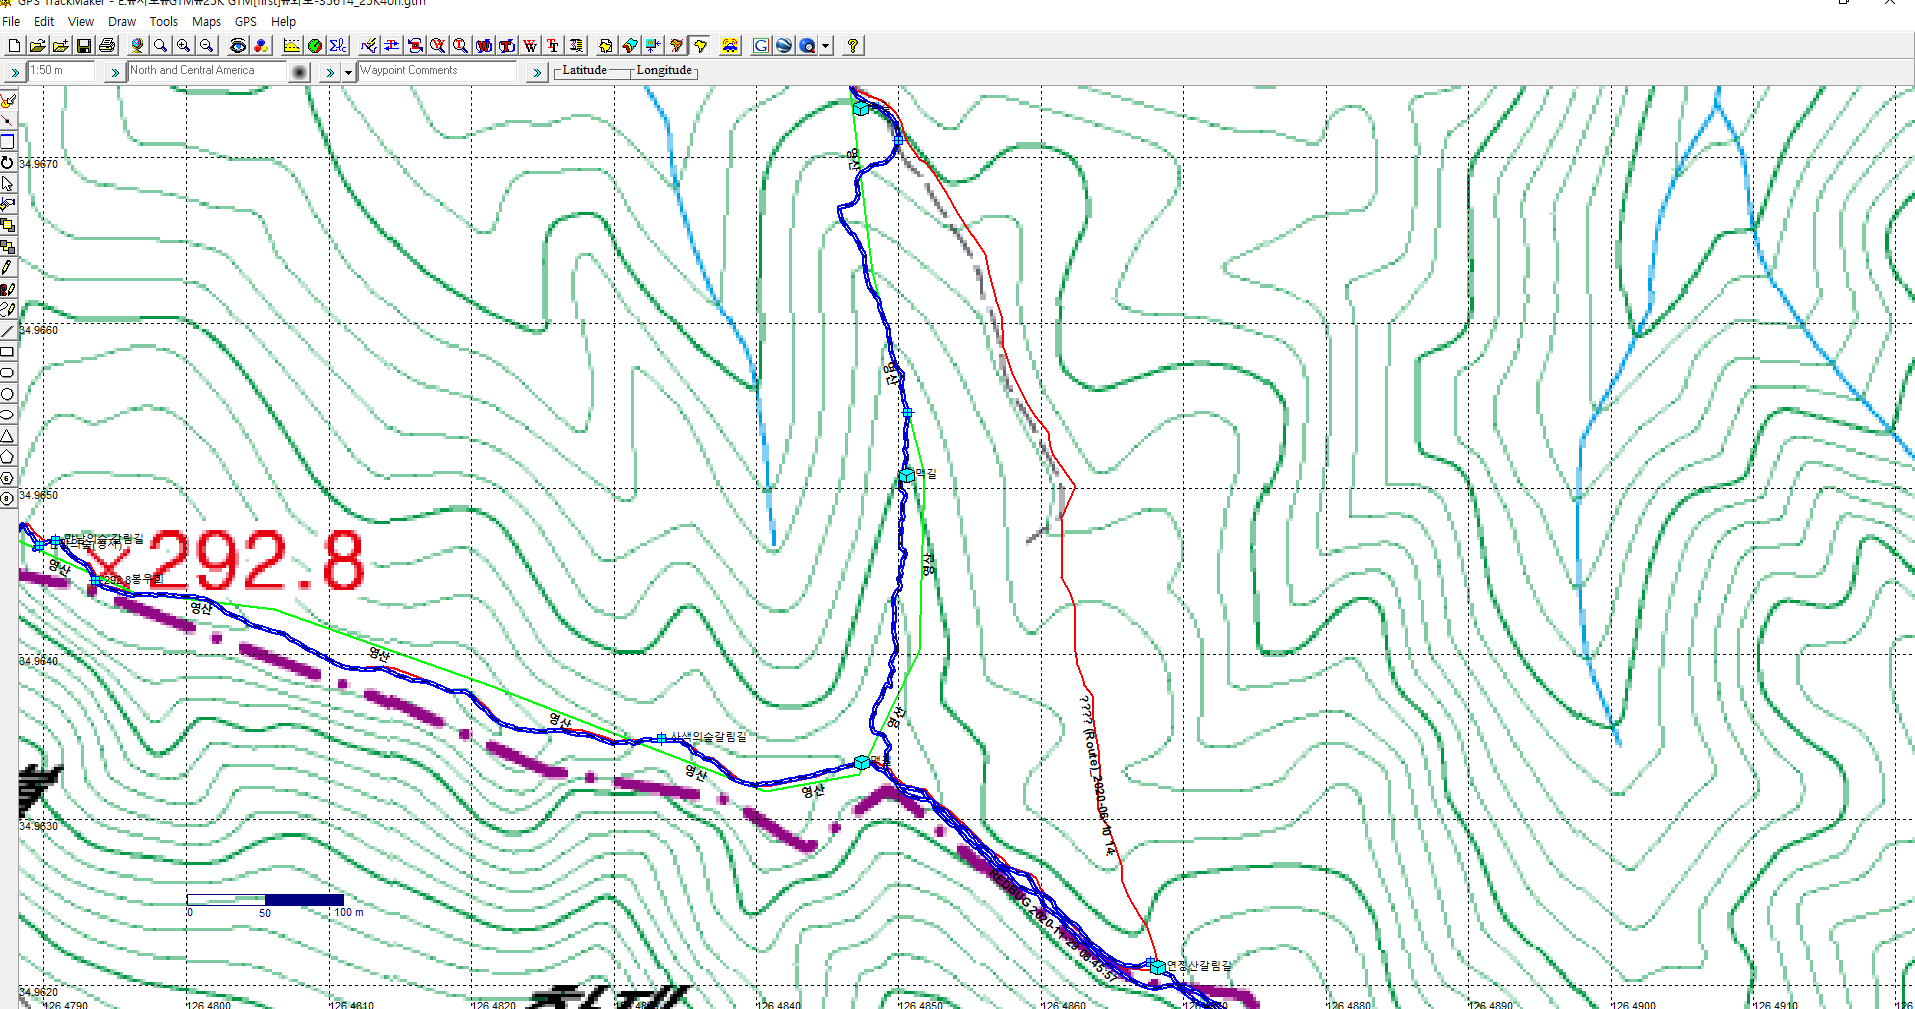
Task: Select the plain magnifier zoom tool
Action: [x=160, y=45]
